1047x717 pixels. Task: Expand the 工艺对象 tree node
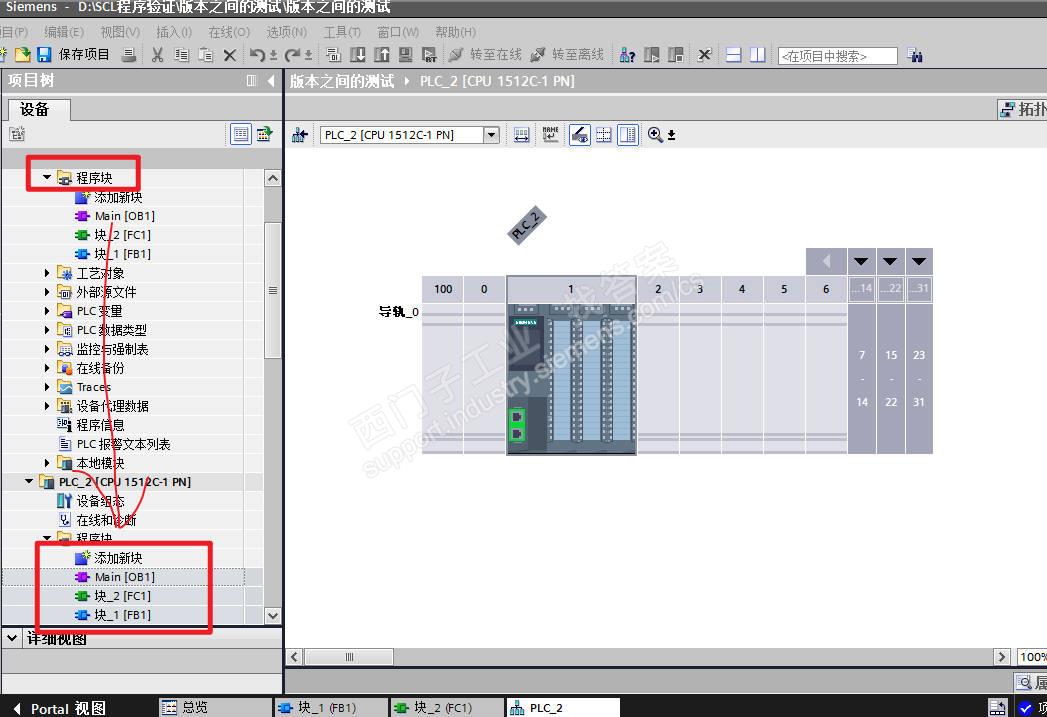(47, 273)
